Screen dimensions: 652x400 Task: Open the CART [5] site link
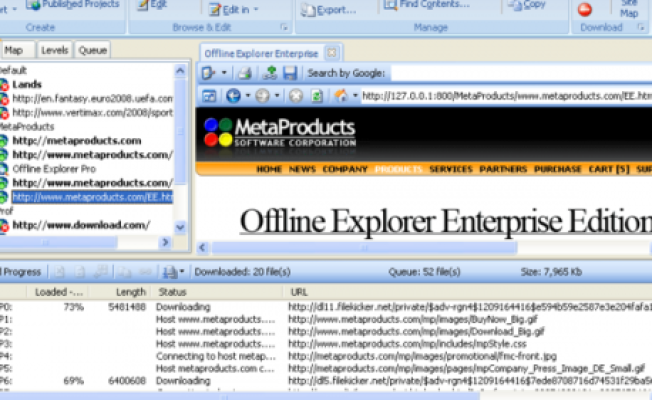point(609,169)
